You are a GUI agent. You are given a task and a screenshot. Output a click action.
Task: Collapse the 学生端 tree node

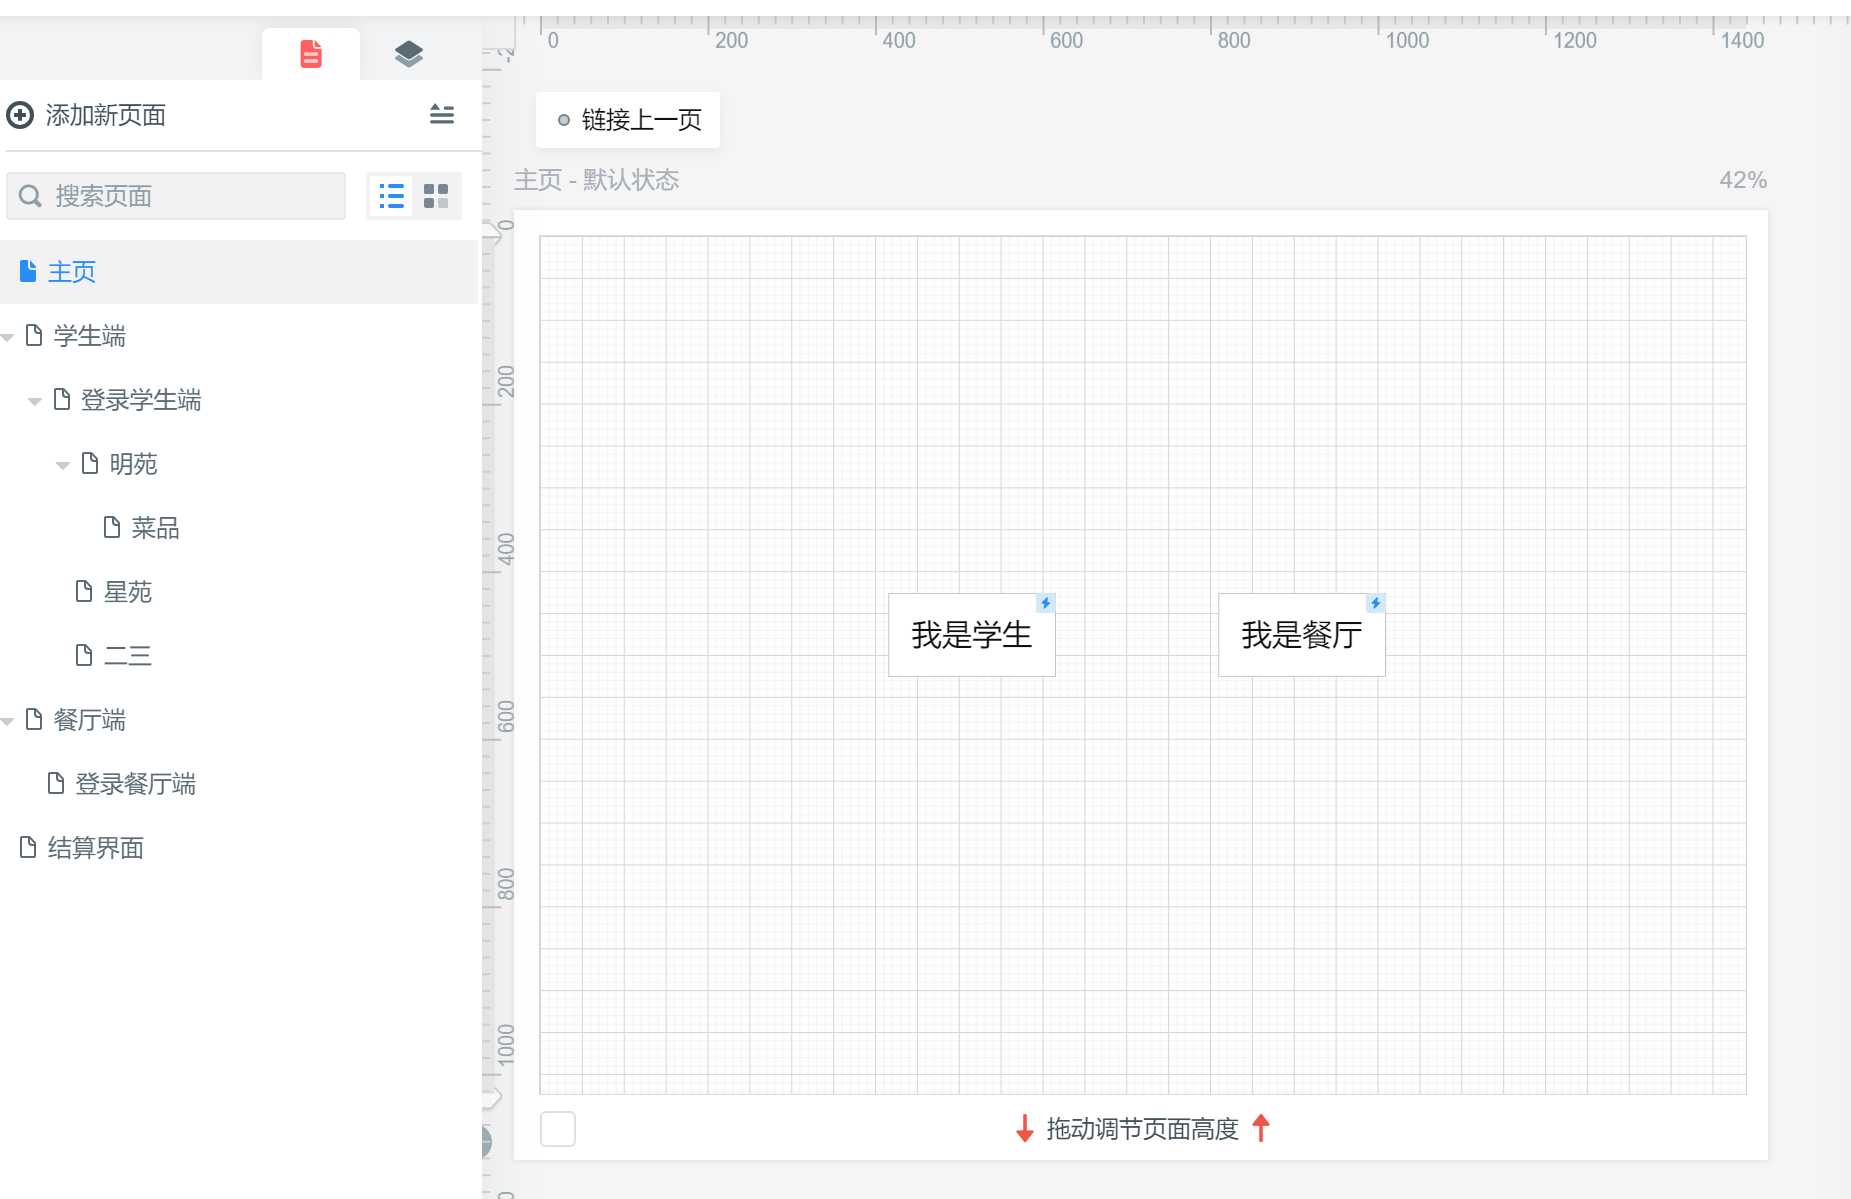point(8,337)
